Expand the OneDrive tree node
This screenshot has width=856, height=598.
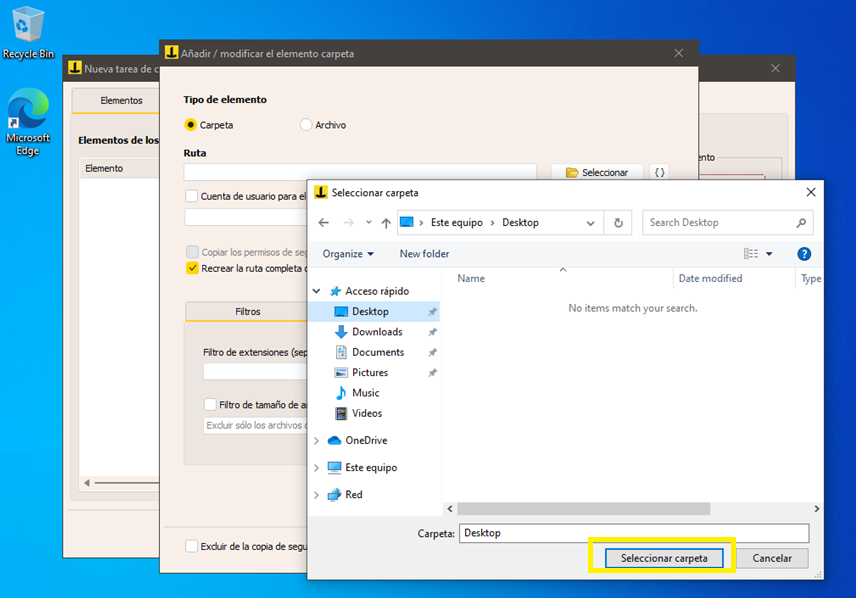(317, 441)
